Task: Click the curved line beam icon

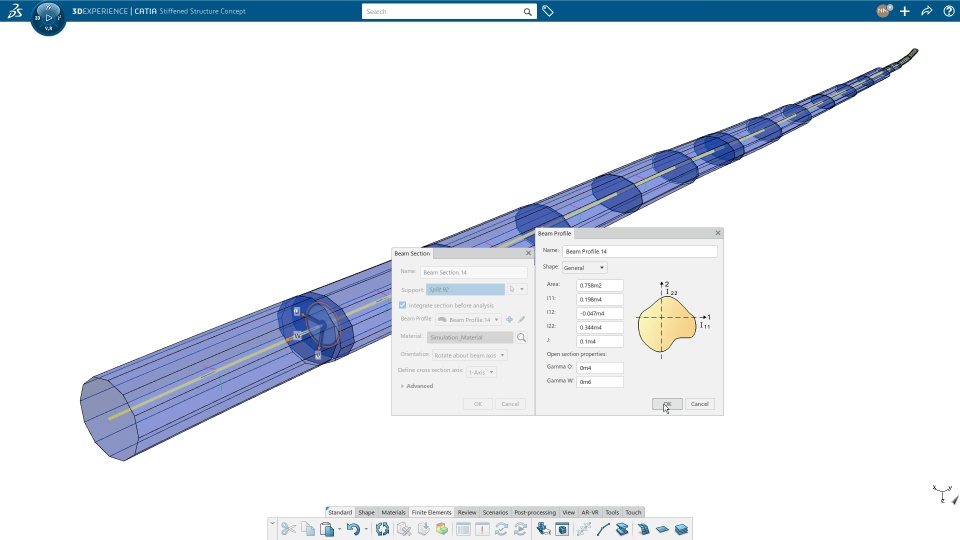Action: click(603, 529)
